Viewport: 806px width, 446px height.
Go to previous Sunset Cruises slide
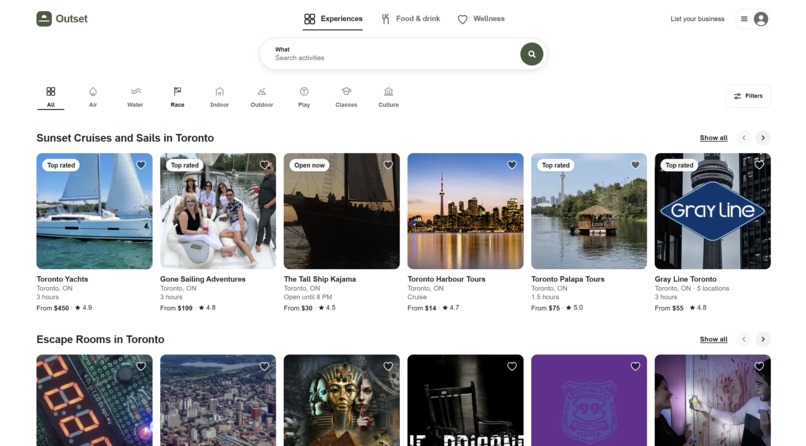[743, 138]
